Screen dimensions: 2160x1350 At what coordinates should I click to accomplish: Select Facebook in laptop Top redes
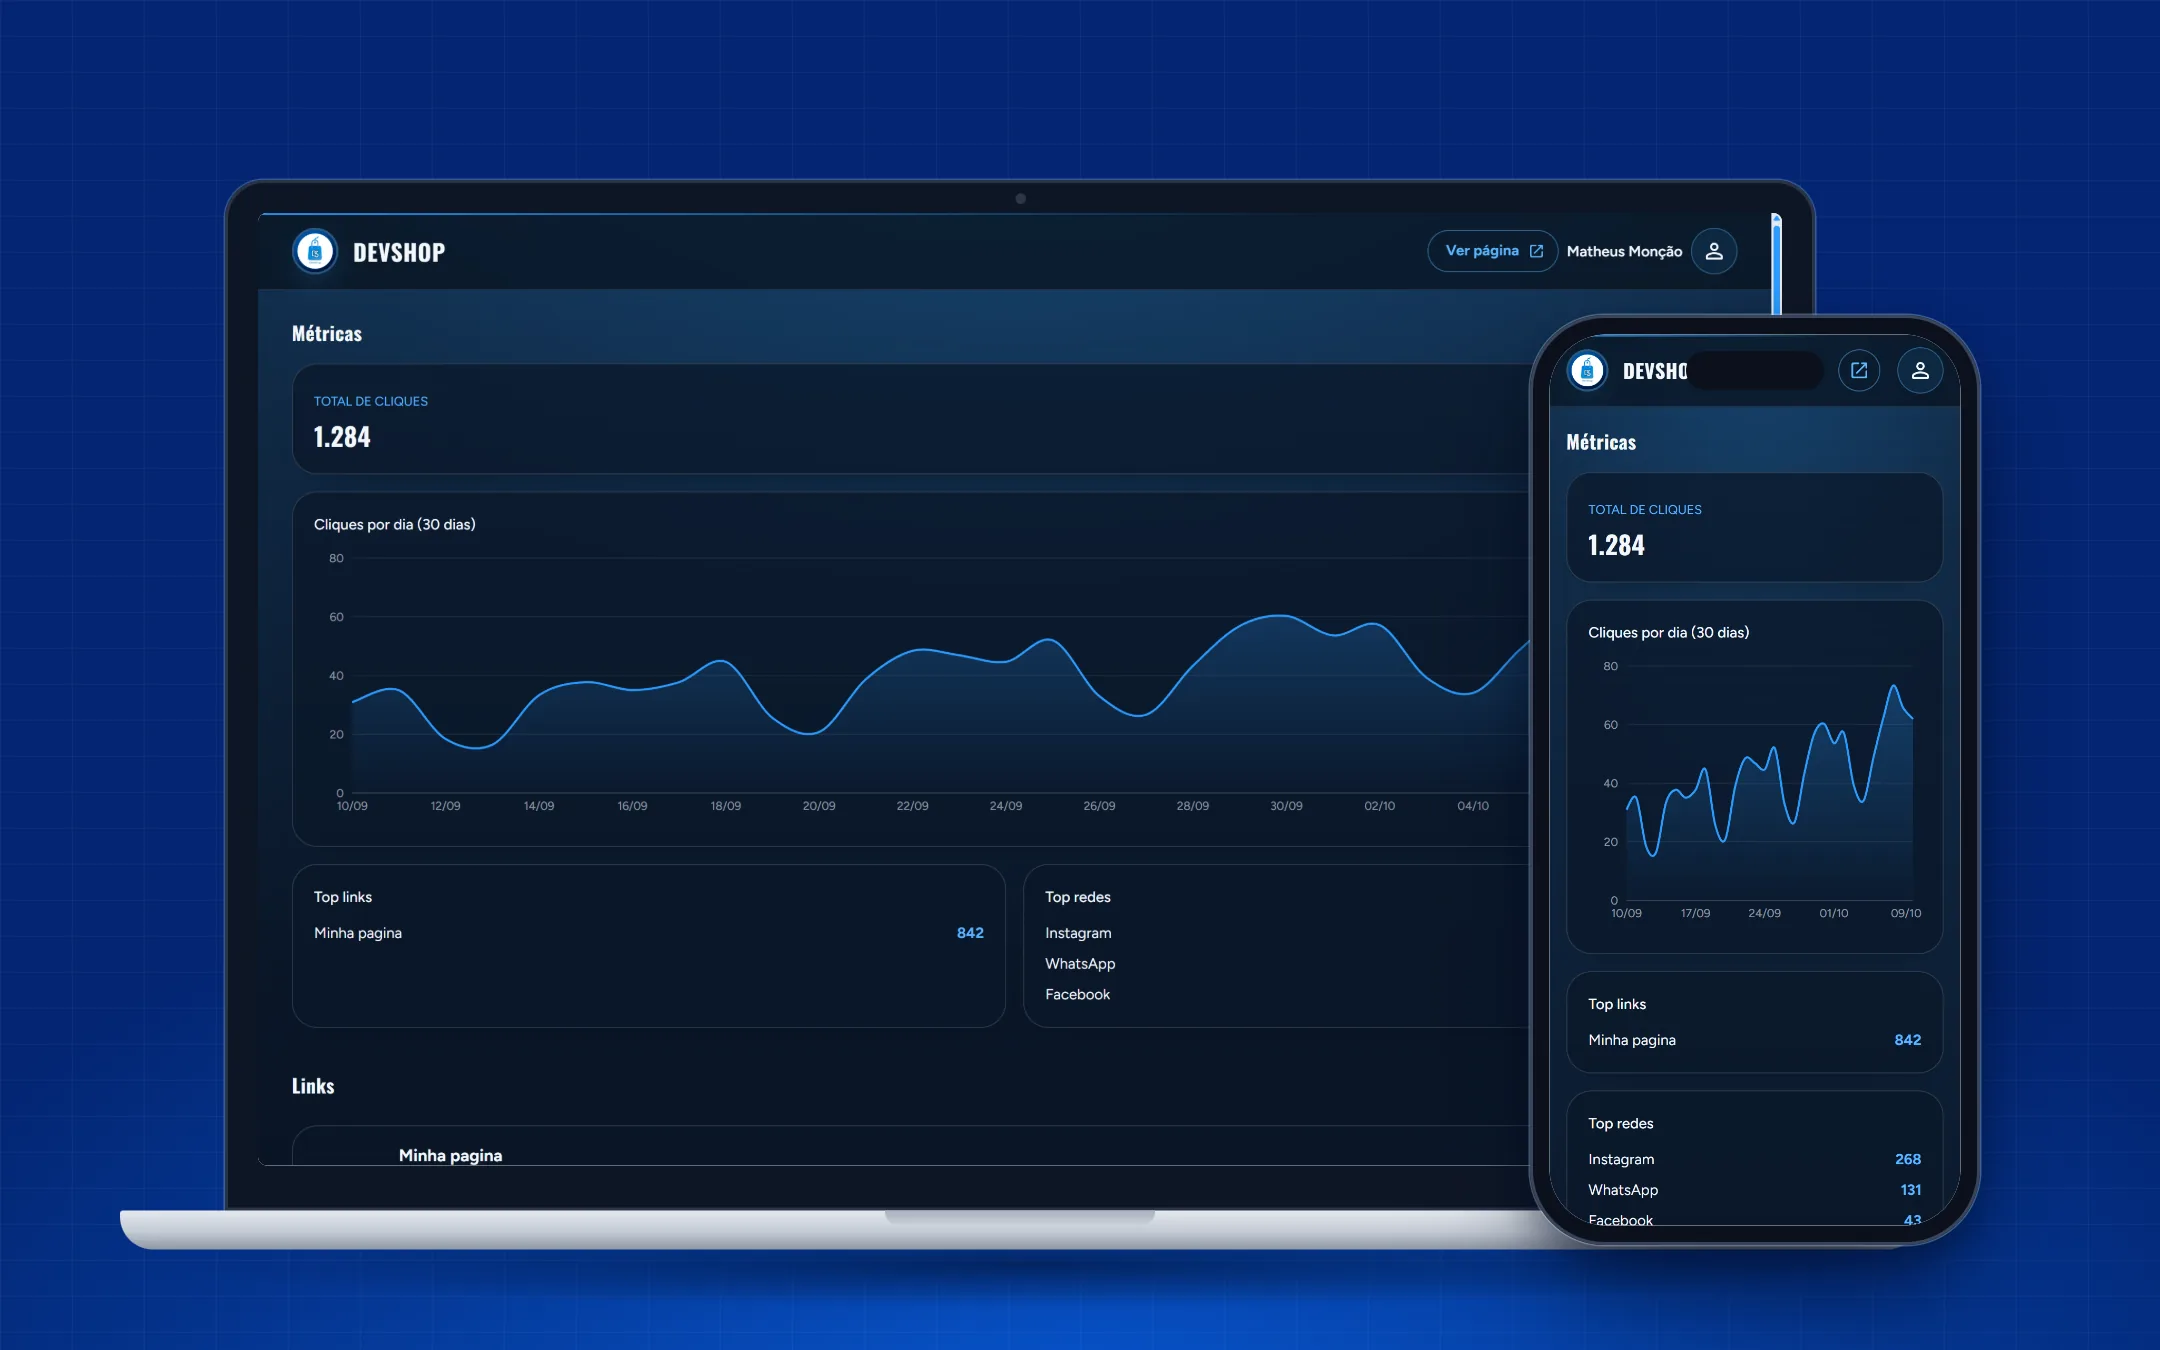pos(1077,995)
